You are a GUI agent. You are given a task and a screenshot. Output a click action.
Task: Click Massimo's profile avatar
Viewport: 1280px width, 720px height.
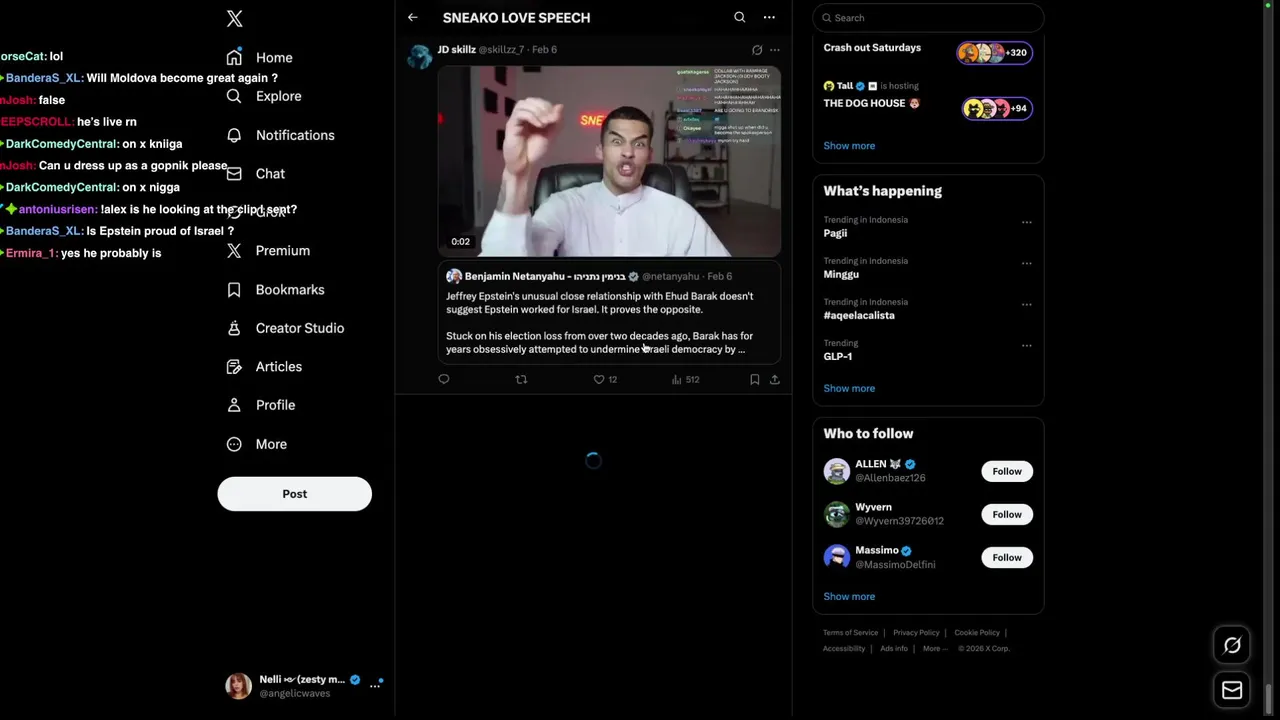837,557
